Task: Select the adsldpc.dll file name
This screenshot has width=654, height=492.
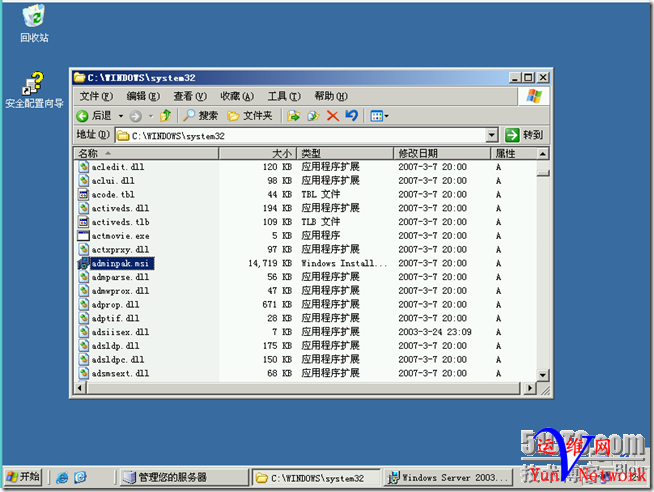Action: [x=118, y=359]
